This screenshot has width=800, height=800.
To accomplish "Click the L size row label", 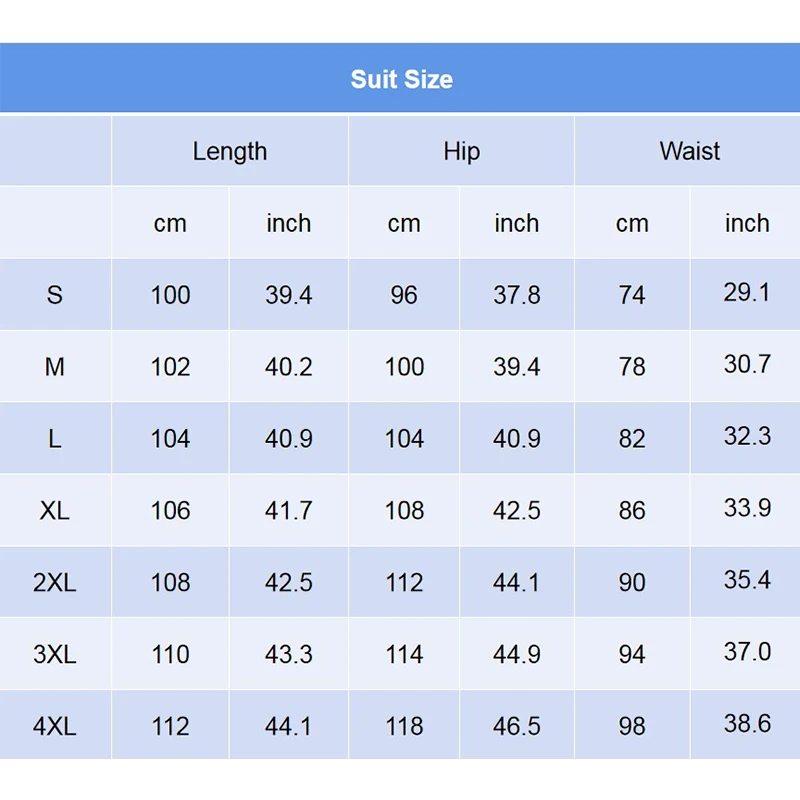I will coord(55,438).
